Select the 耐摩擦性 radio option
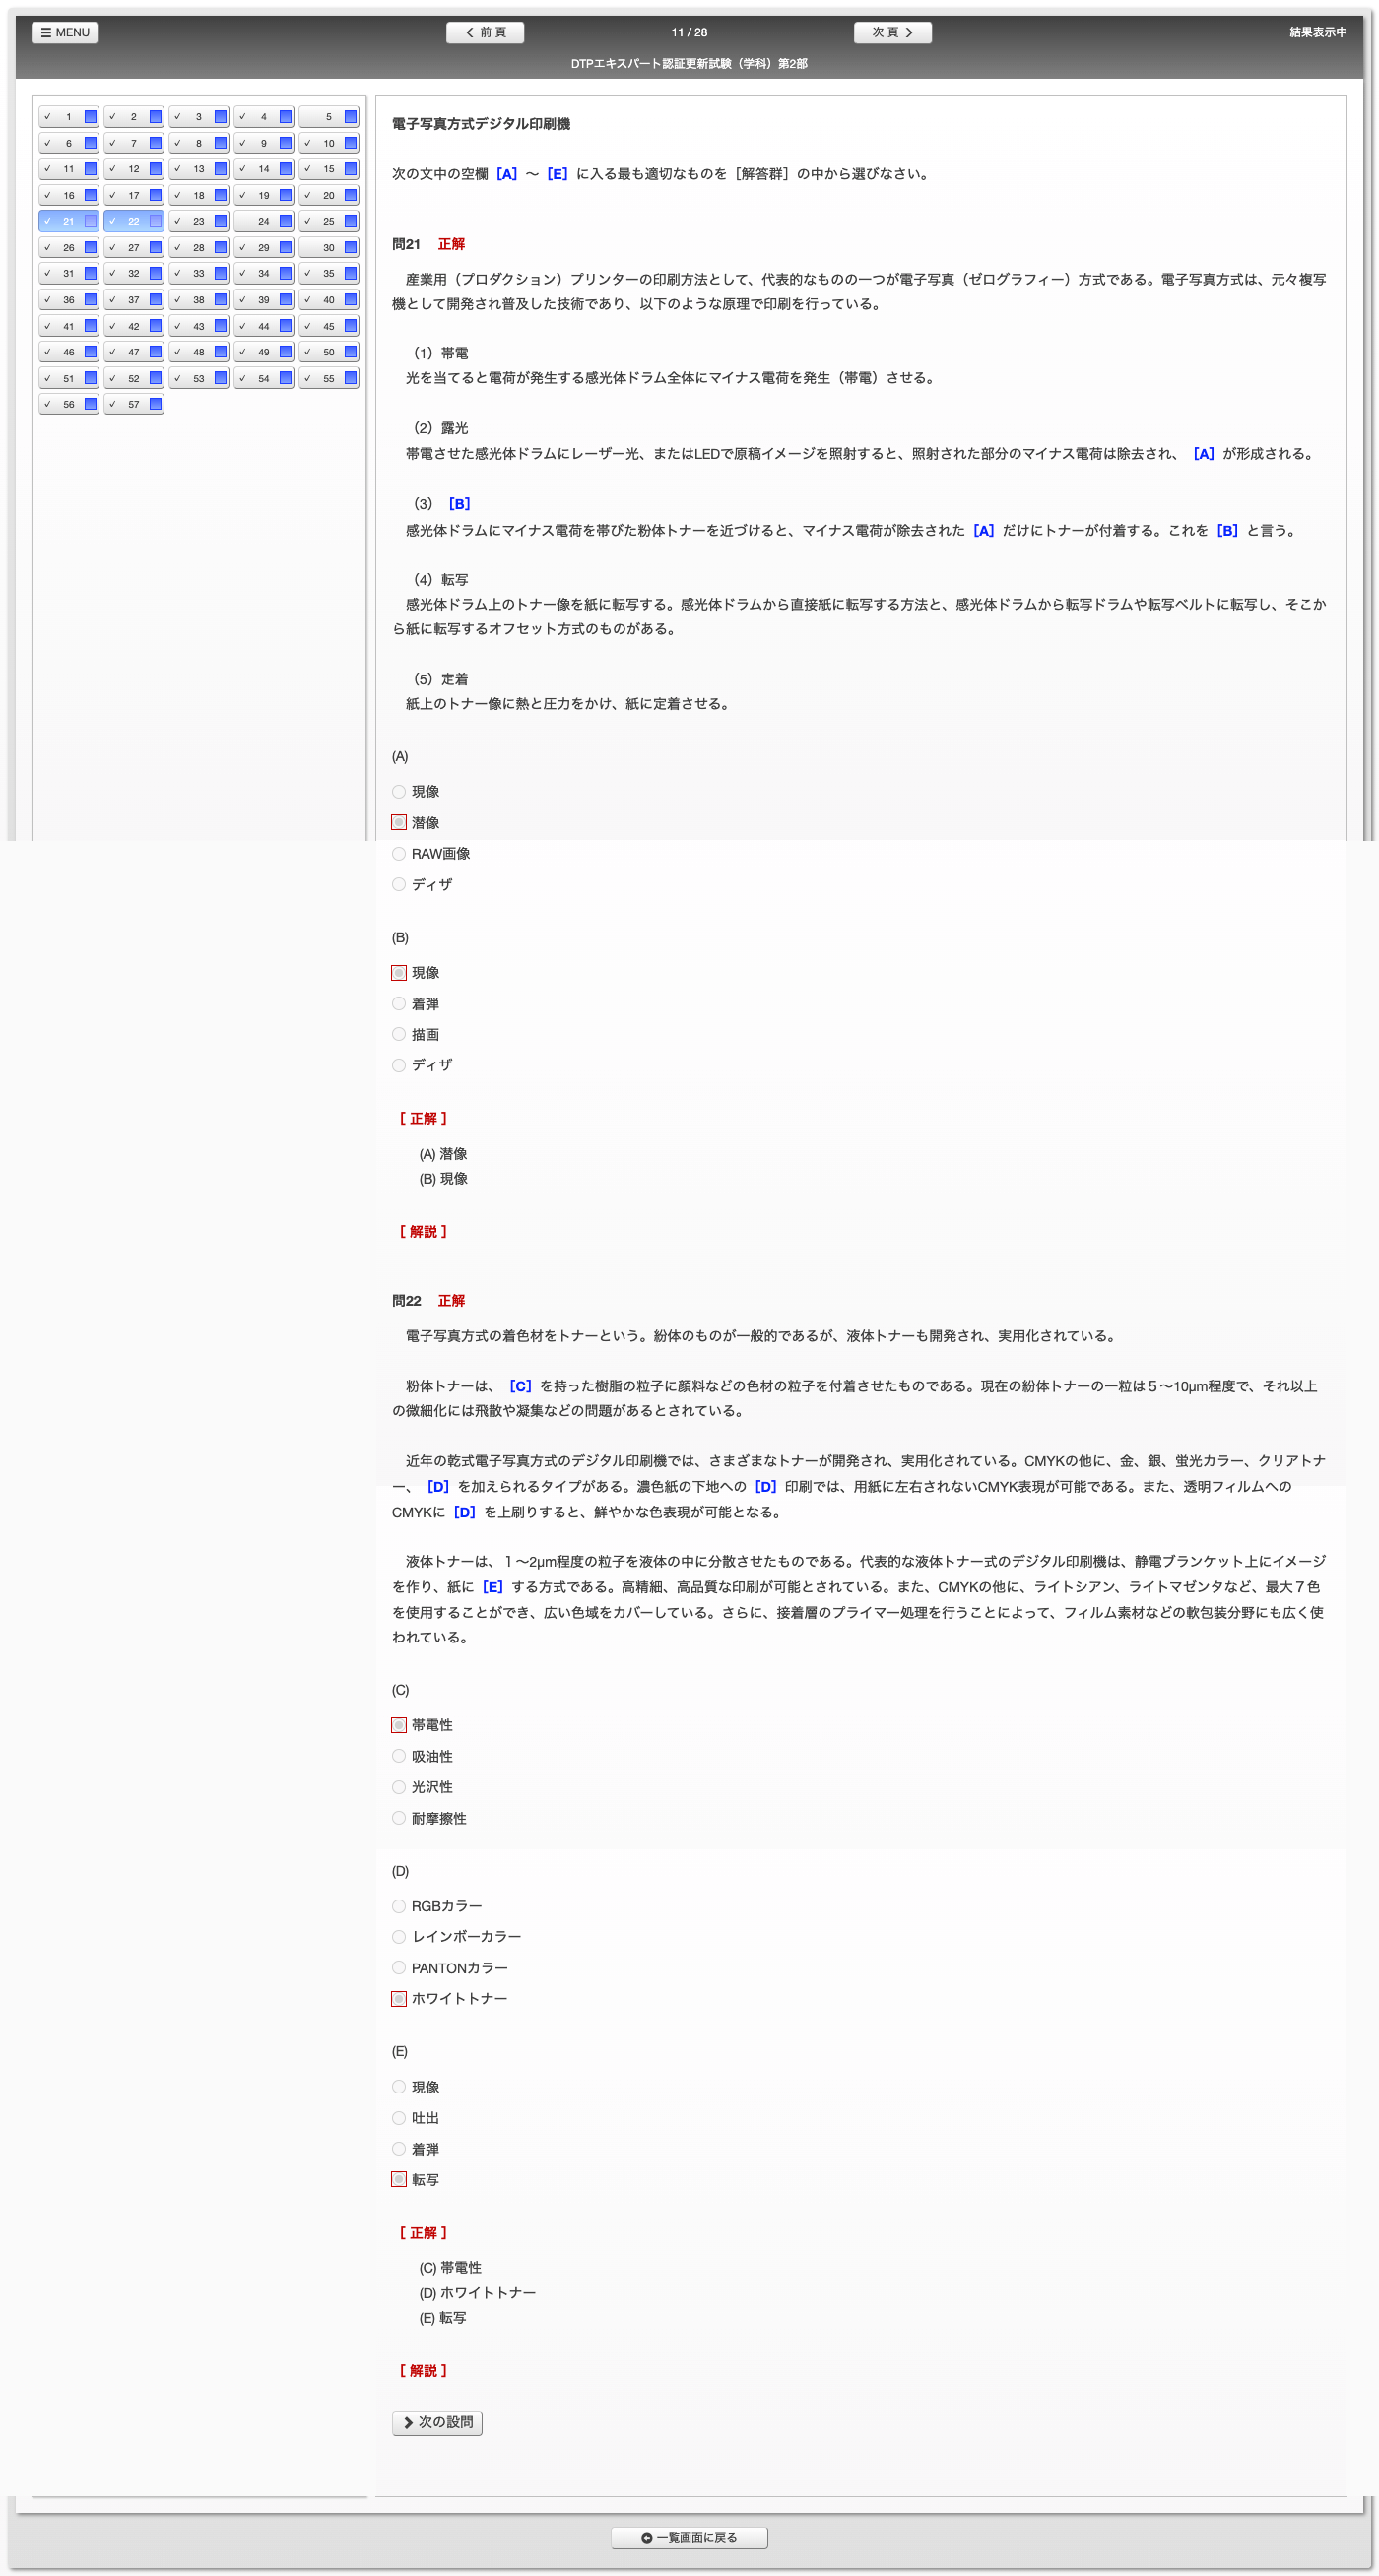Screen dimensions: 1379x2576 coord(399,1818)
